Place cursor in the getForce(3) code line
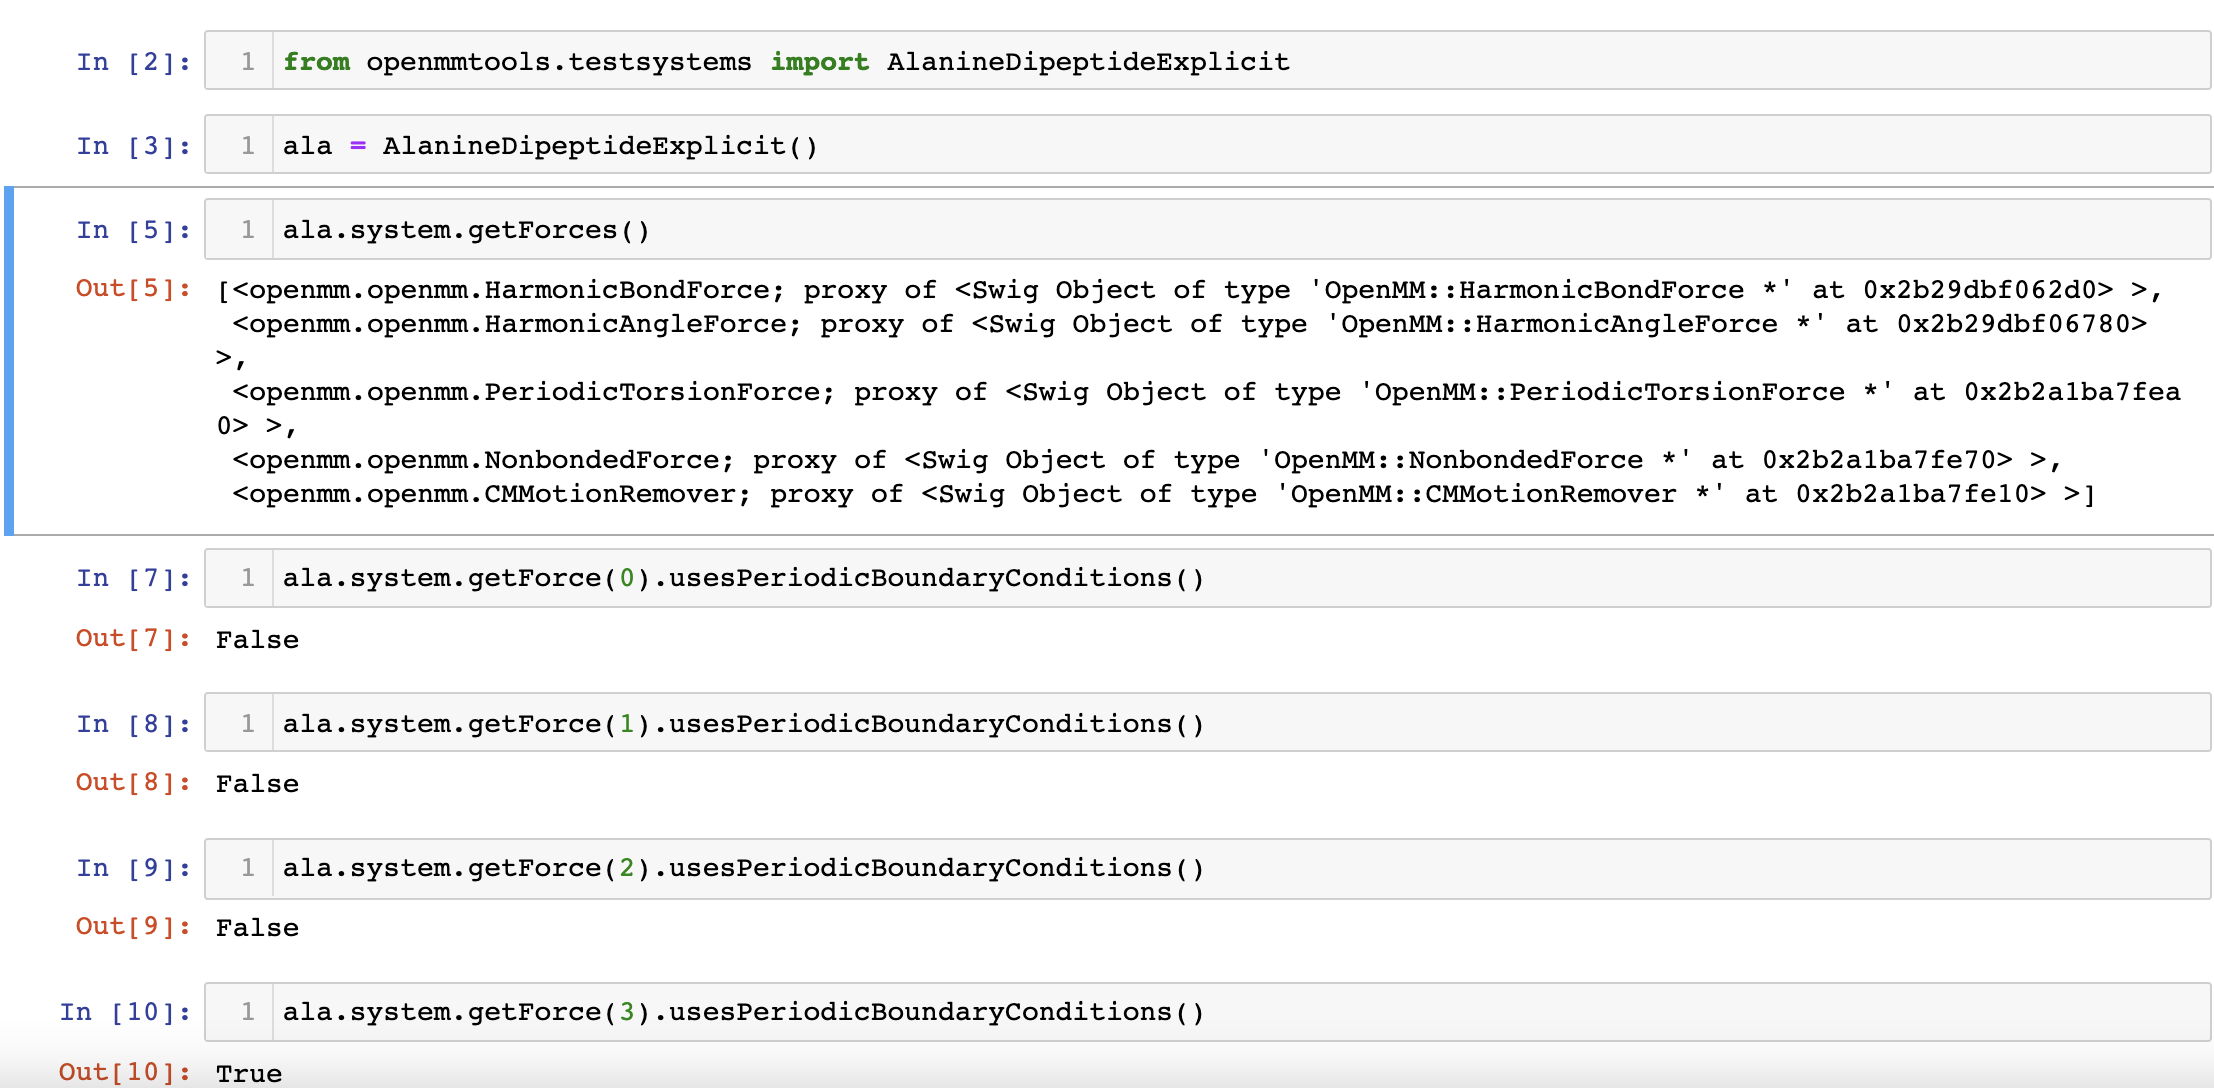Viewport: 2214px width, 1088px height. point(740,1011)
